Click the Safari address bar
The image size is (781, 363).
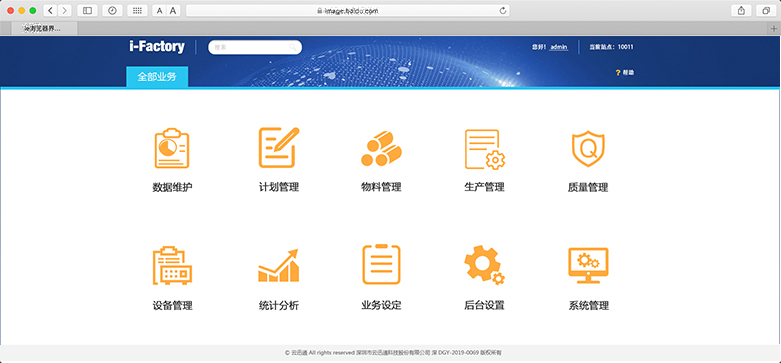(348, 10)
